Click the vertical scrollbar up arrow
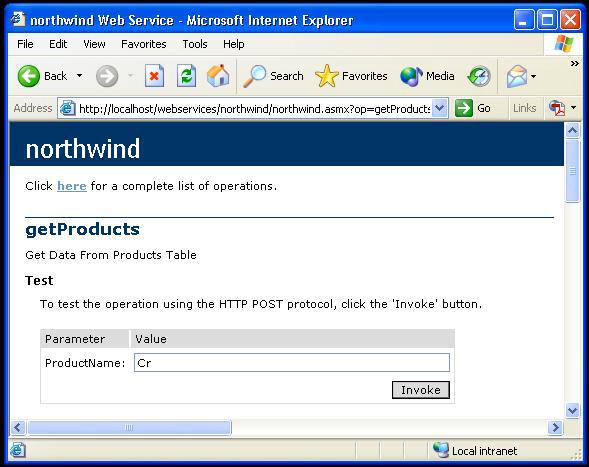Viewport: 589px width, 467px height. [x=572, y=130]
